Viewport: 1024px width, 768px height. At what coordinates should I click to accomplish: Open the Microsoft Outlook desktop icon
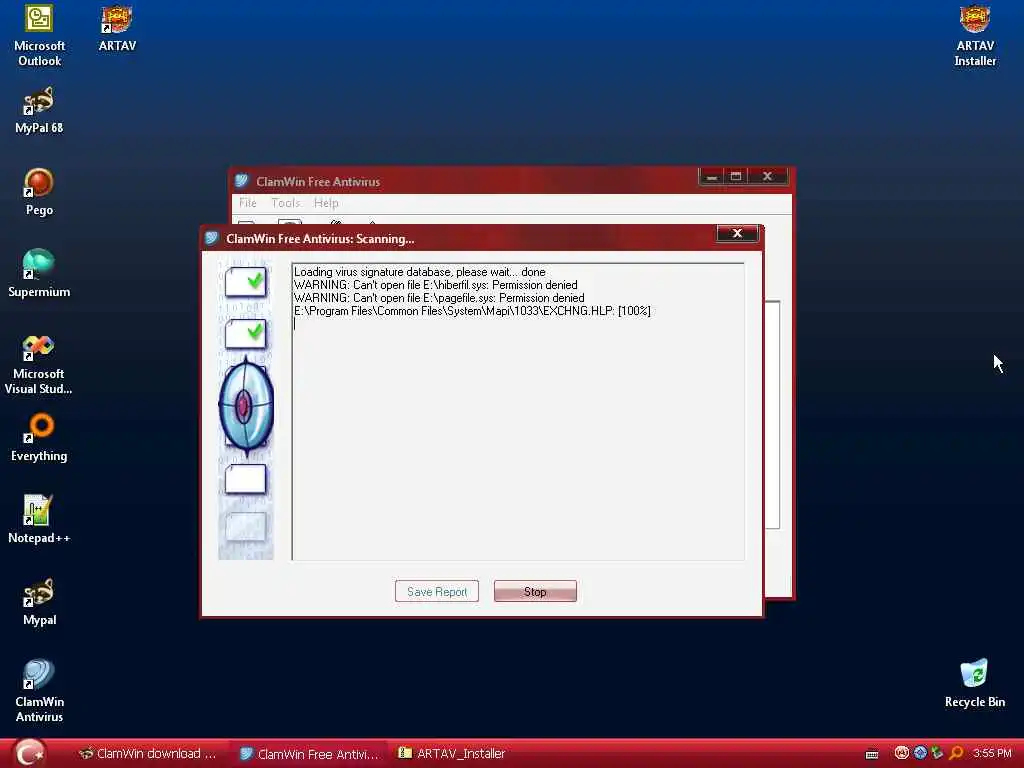(39, 34)
